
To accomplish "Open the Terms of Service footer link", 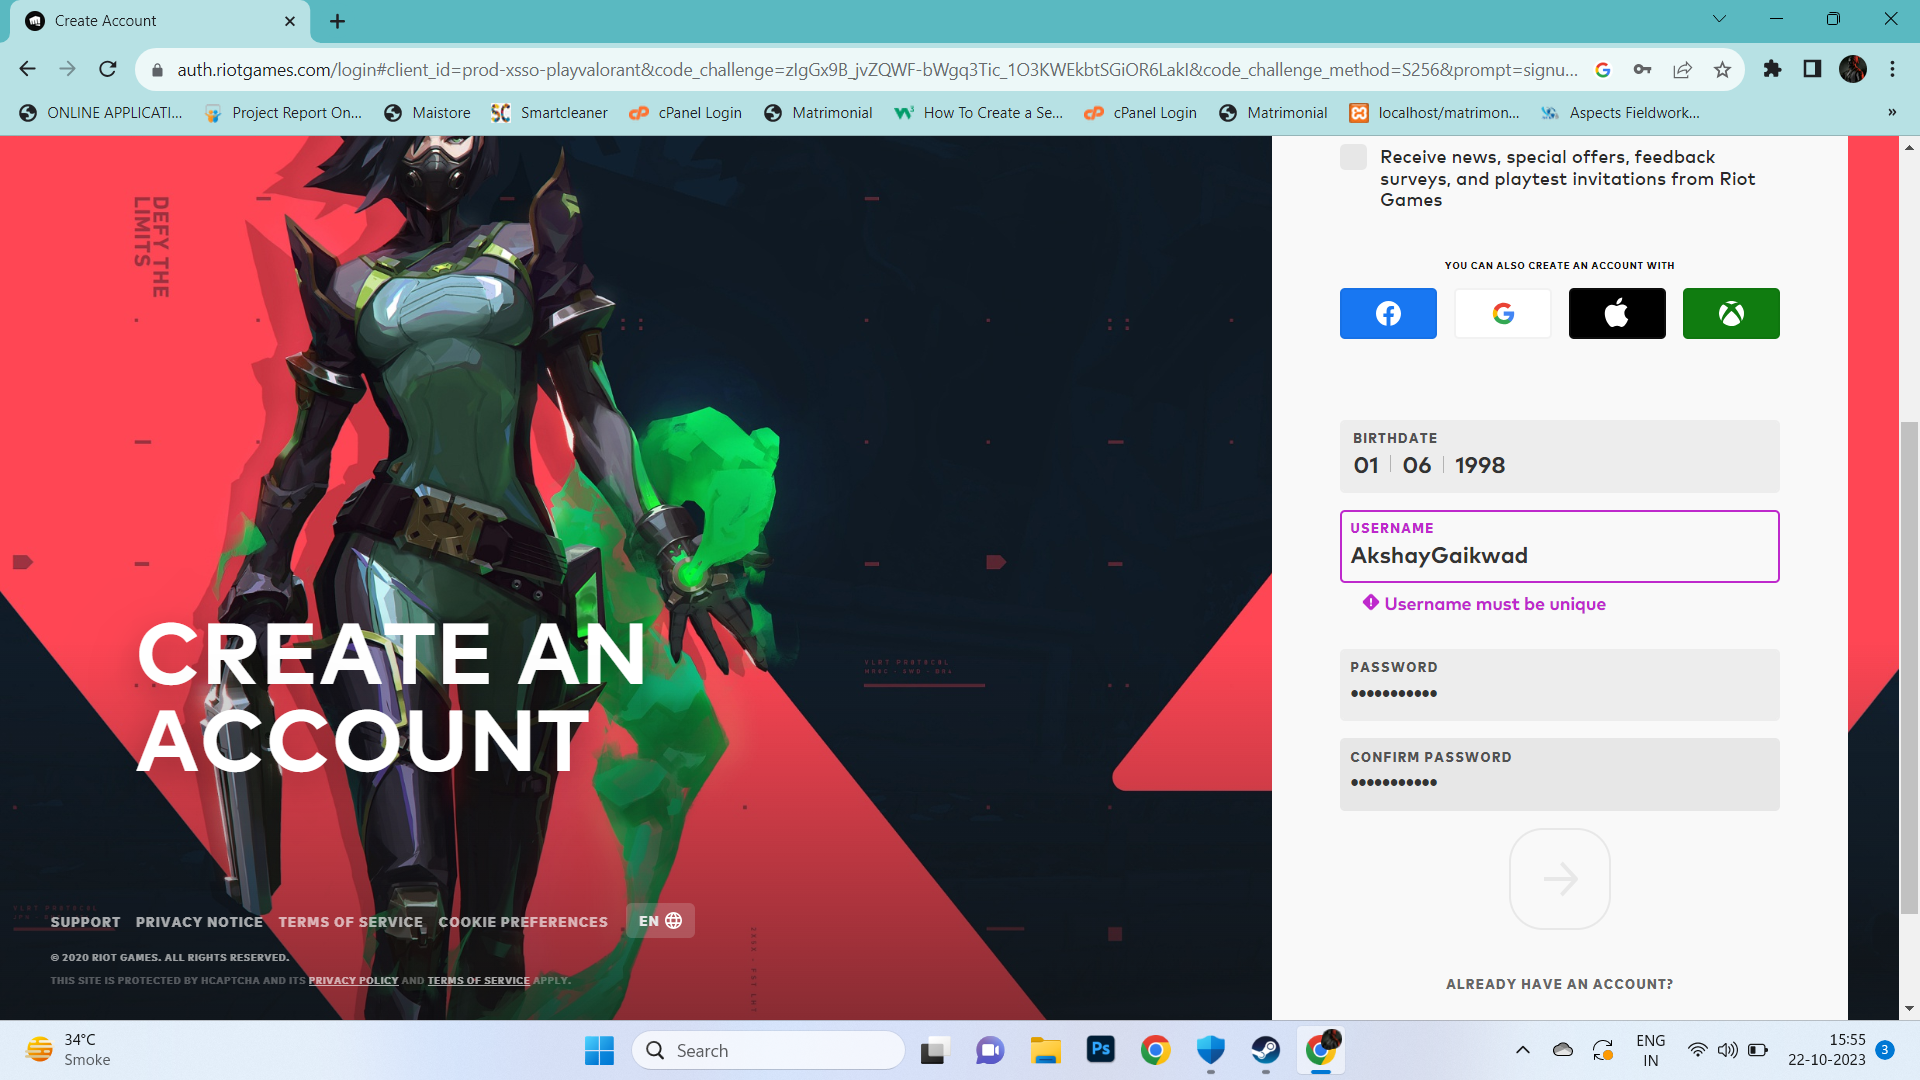I will (x=350, y=922).
